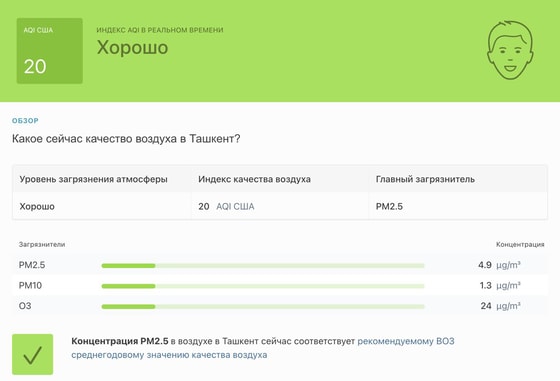Screen dimensions: 560x381
Task: Click the AQI США label in table
Action: [x=235, y=206]
